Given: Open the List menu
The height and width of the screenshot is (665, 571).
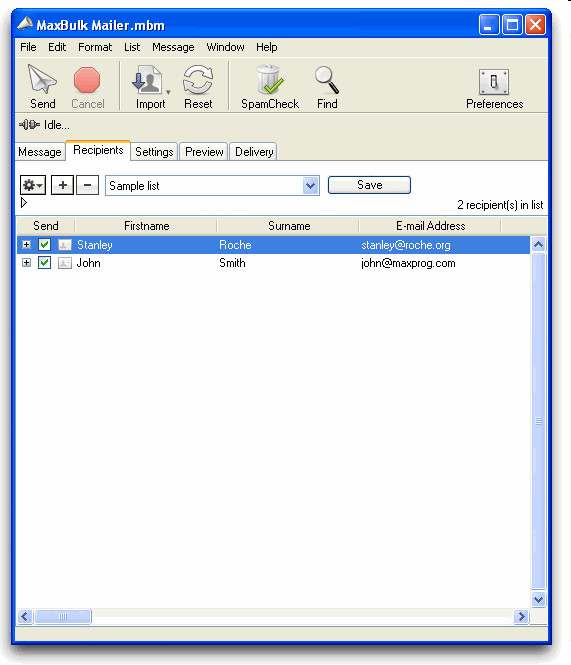Looking at the screenshot, I should (x=132, y=47).
